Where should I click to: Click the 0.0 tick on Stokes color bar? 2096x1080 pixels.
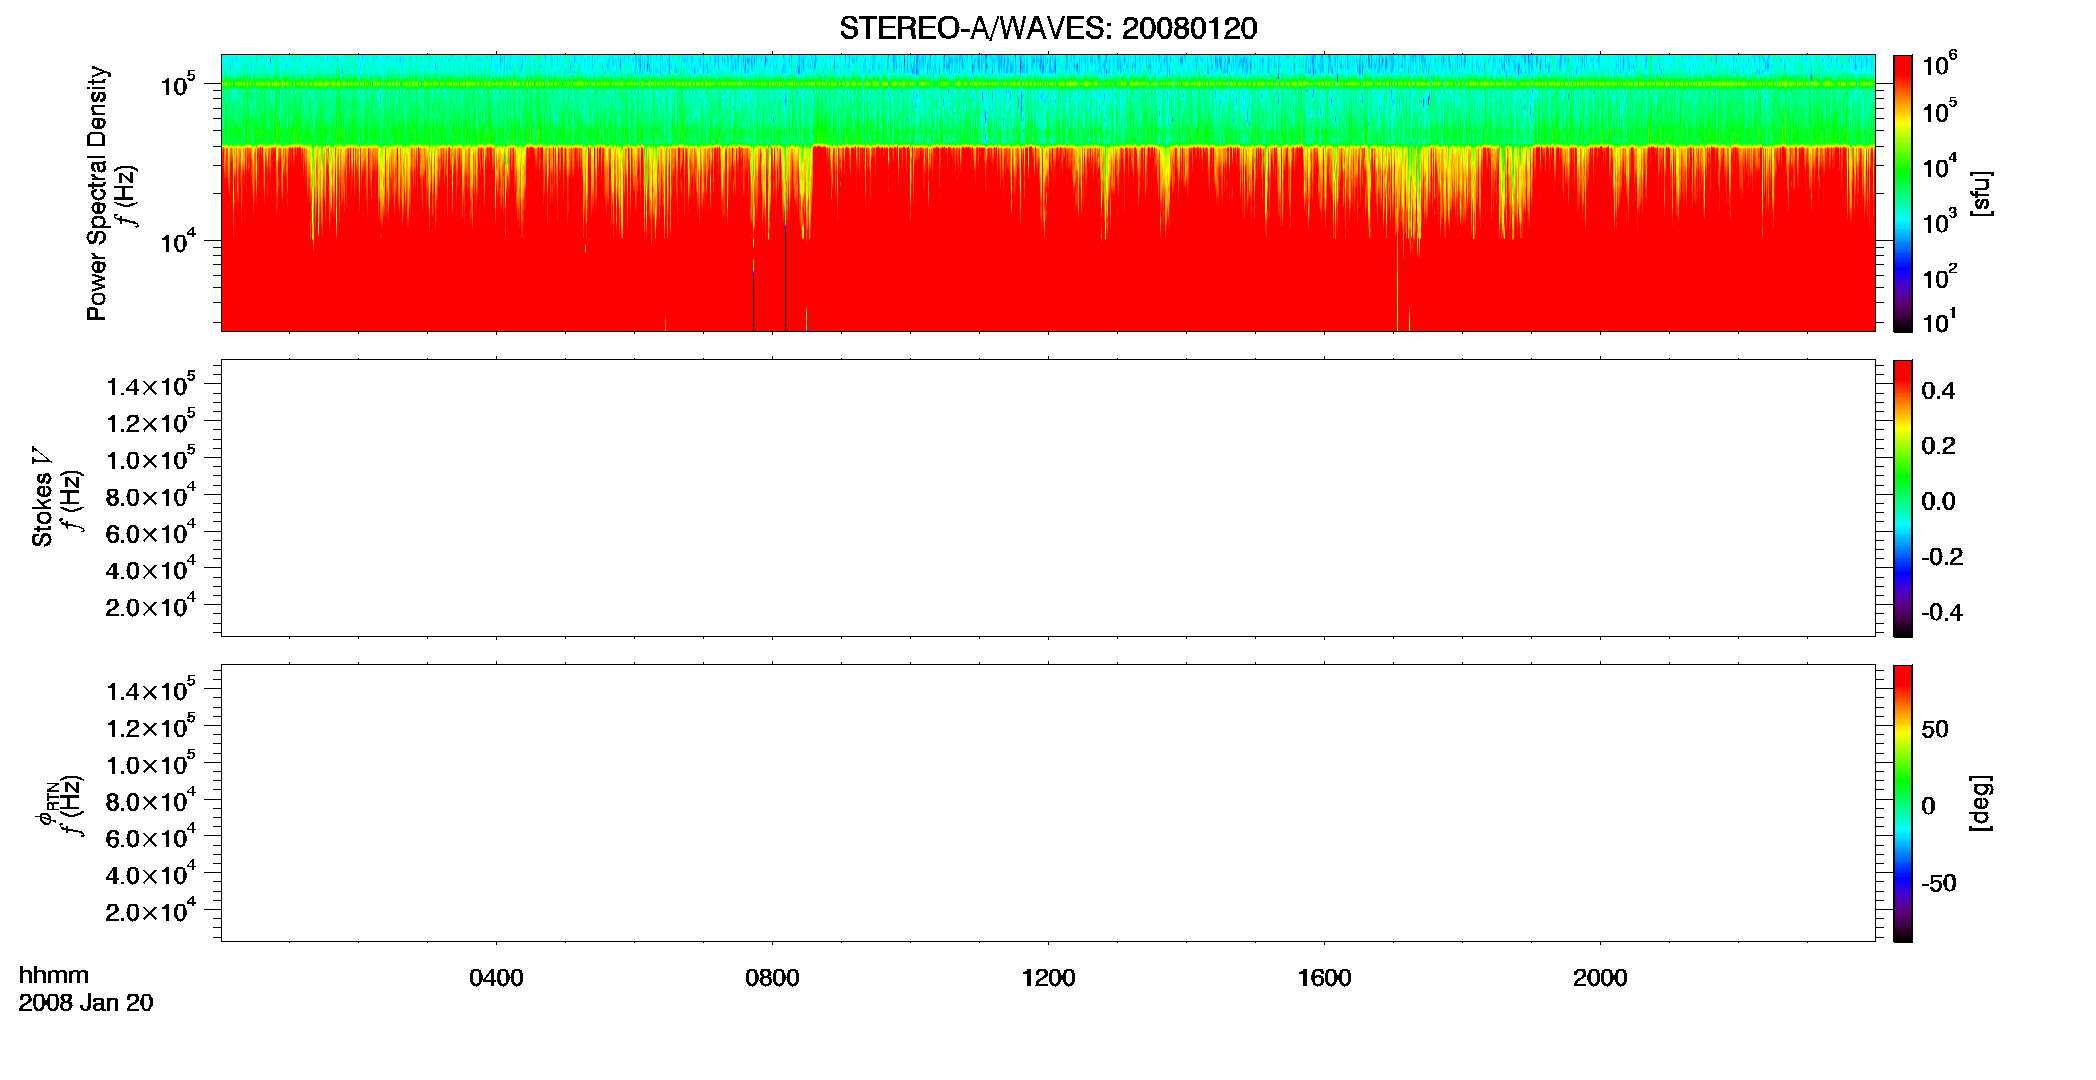pyautogui.click(x=1938, y=502)
